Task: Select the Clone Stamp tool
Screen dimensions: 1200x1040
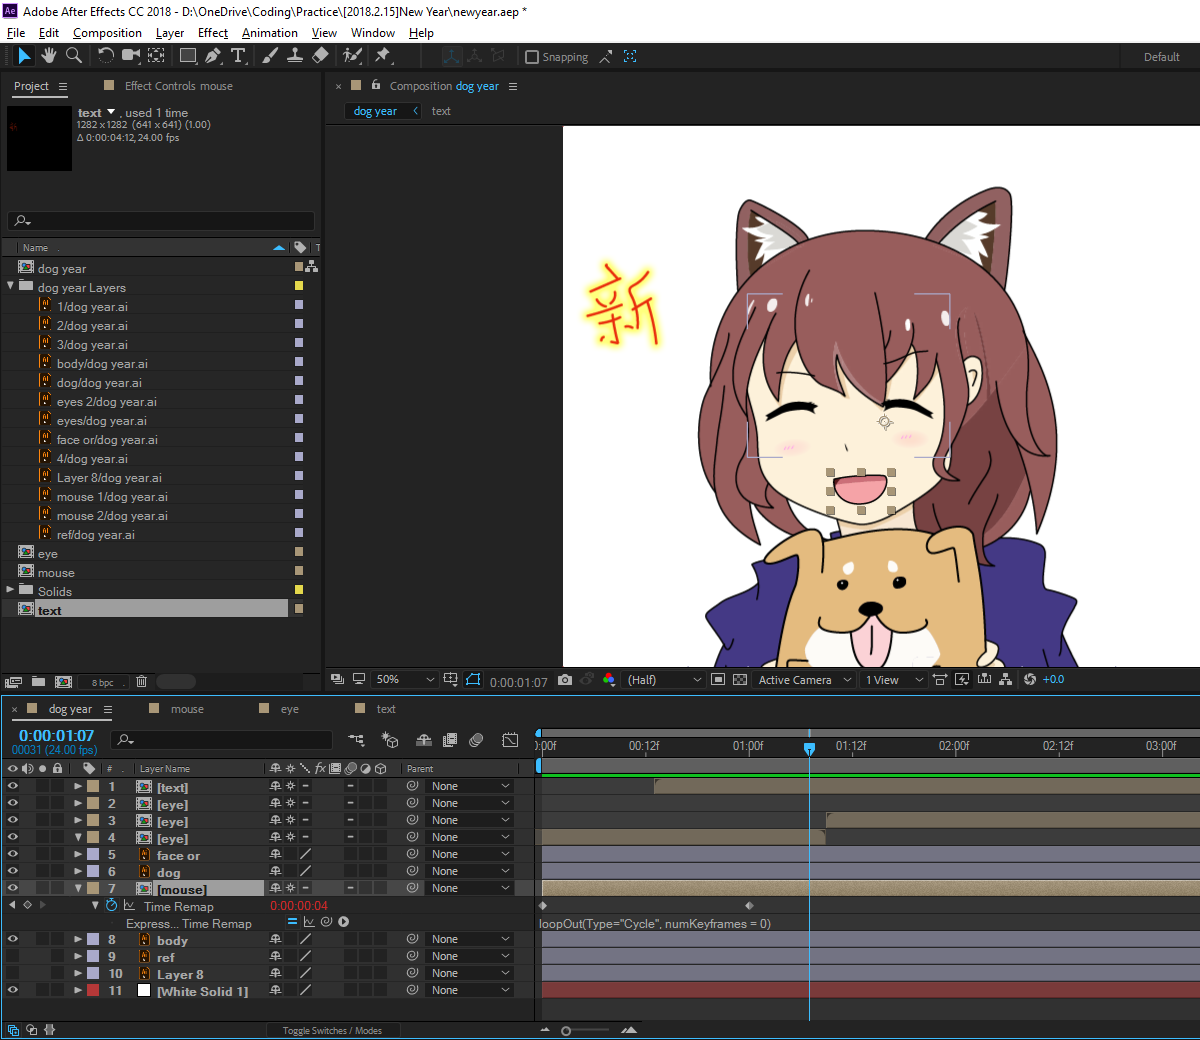Action: tap(295, 56)
